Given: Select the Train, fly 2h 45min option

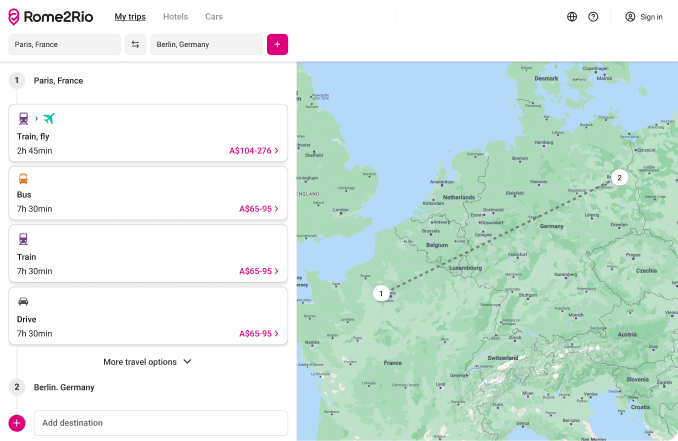Looking at the screenshot, I should (x=148, y=133).
